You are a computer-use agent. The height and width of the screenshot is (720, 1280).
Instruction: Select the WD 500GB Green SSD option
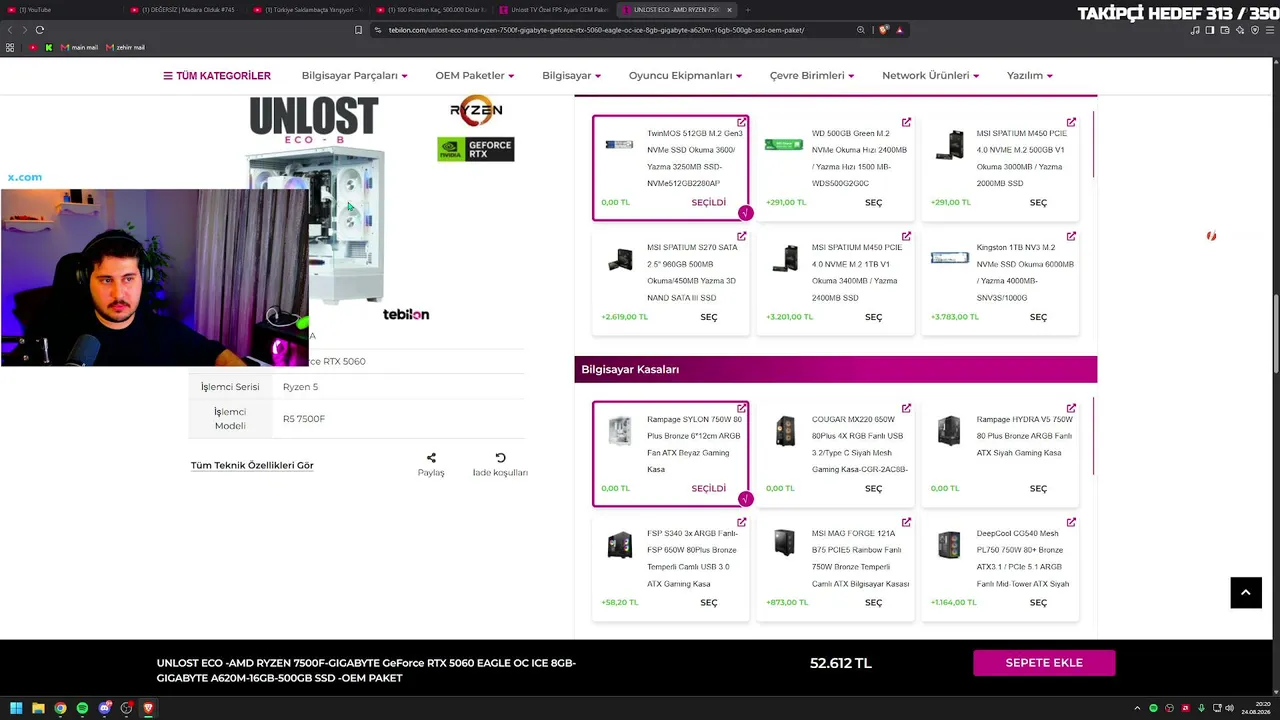click(873, 203)
